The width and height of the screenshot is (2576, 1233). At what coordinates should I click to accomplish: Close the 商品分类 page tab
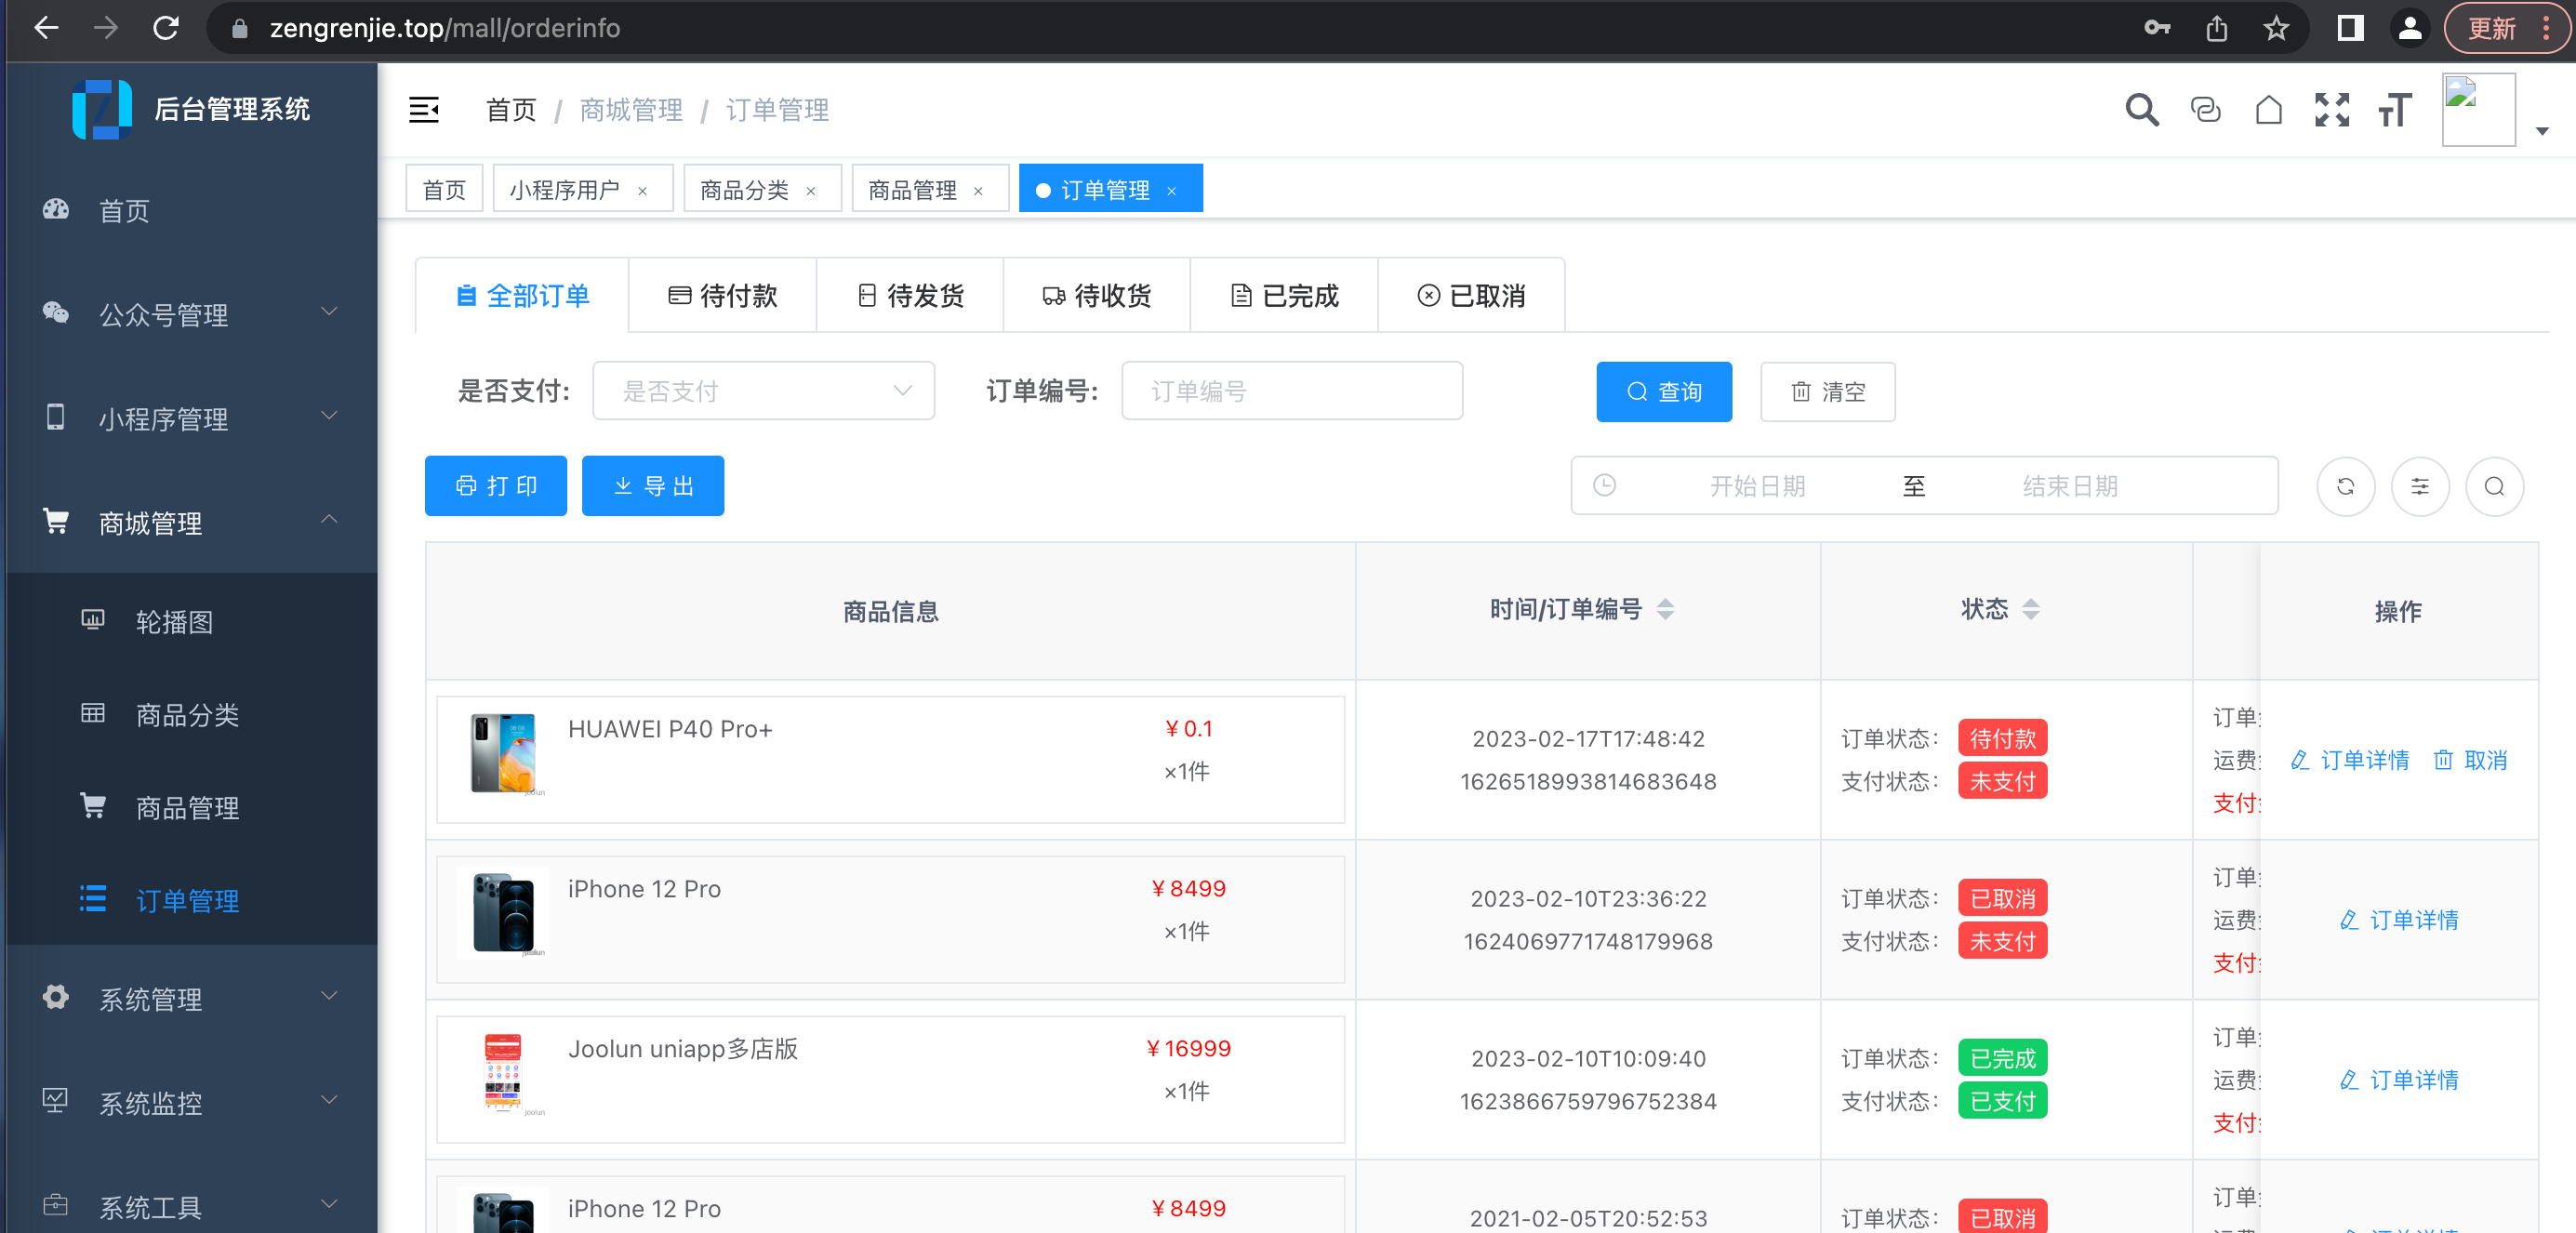[x=811, y=191]
